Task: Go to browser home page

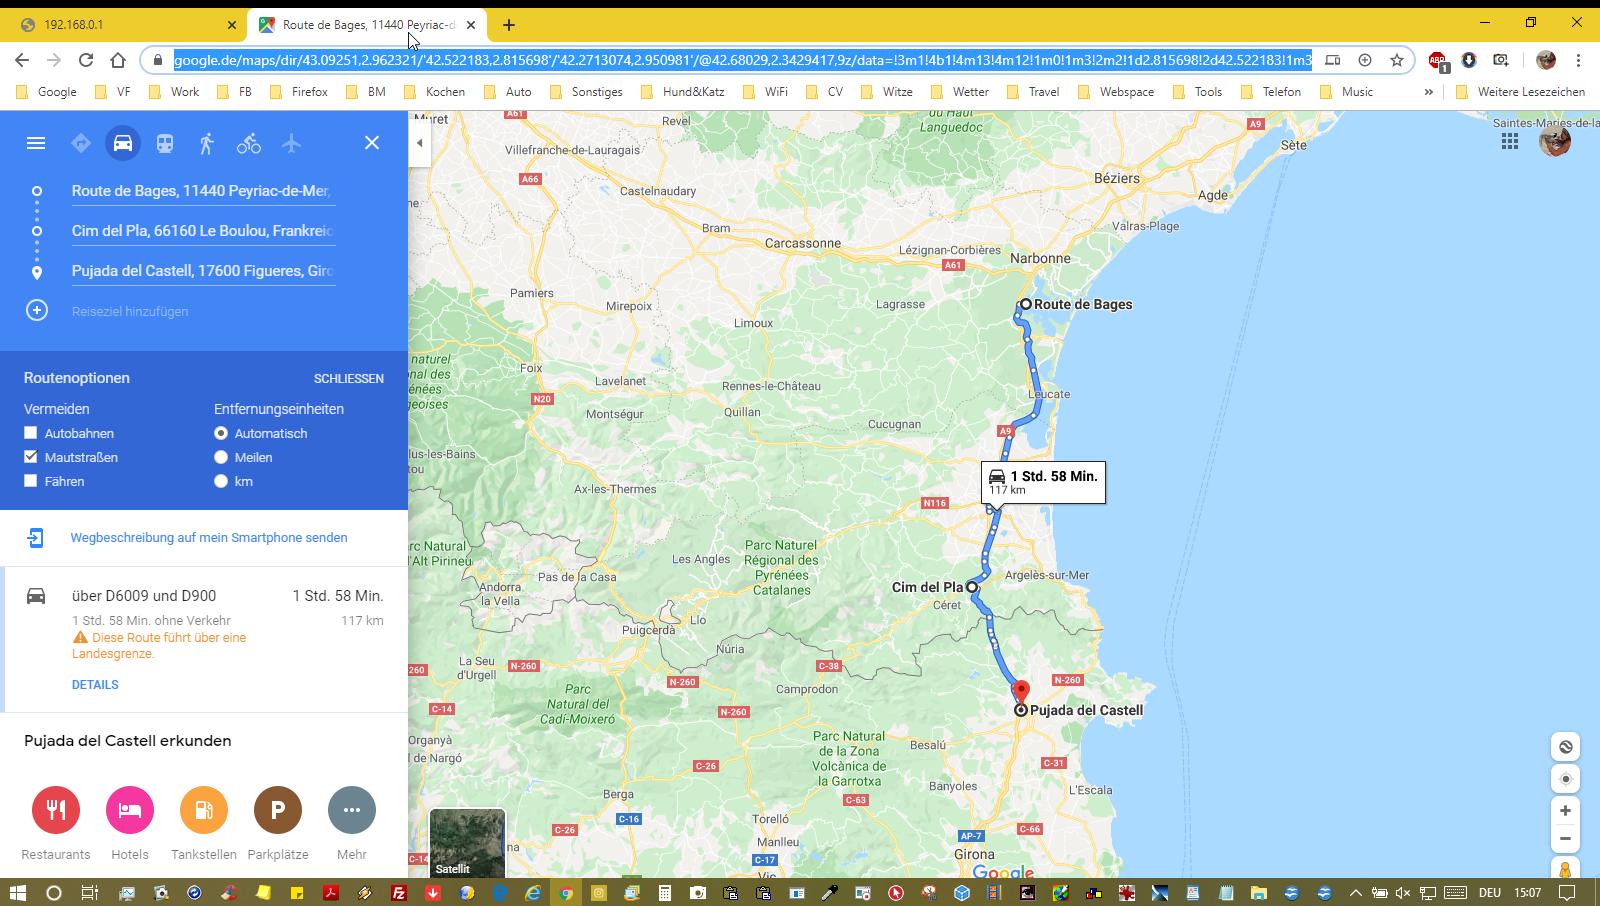Action: pos(118,60)
